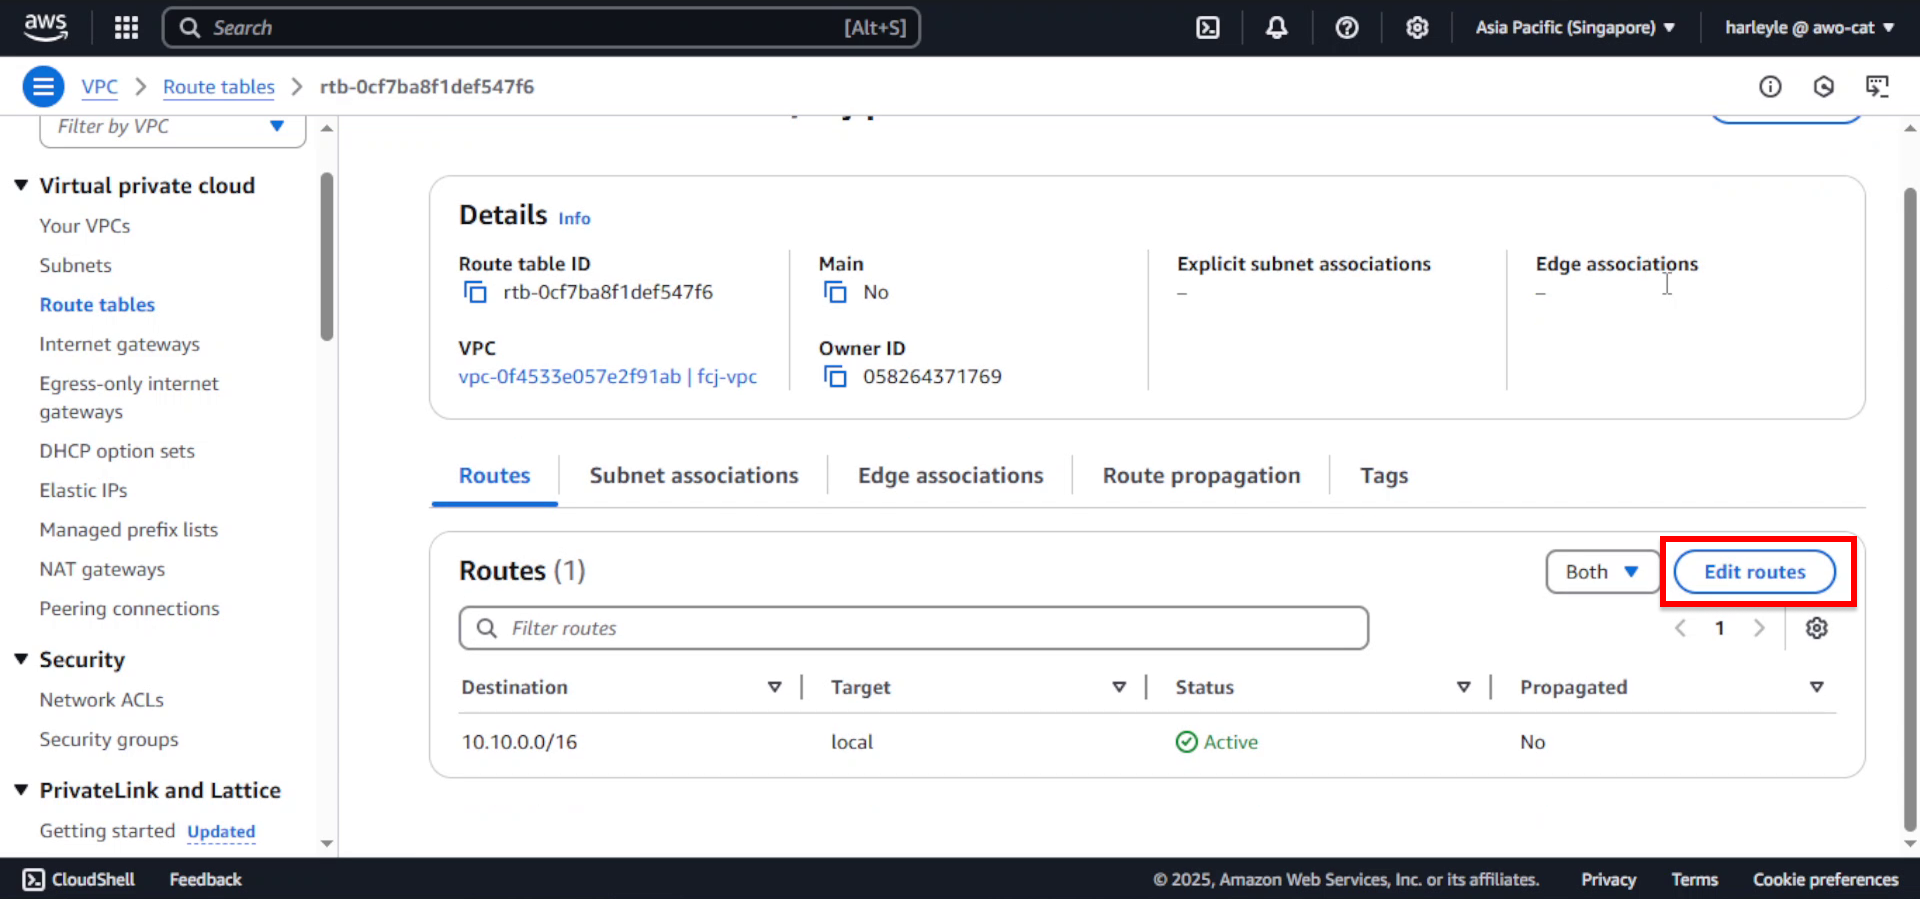Viewport: 1920px width, 899px height.
Task: Open Network ACLs in sidebar
Action: click(x=101, y=700)
